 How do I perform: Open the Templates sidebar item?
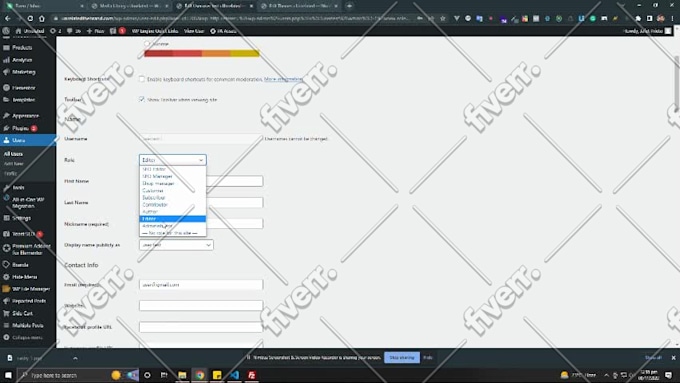[23, 100]
